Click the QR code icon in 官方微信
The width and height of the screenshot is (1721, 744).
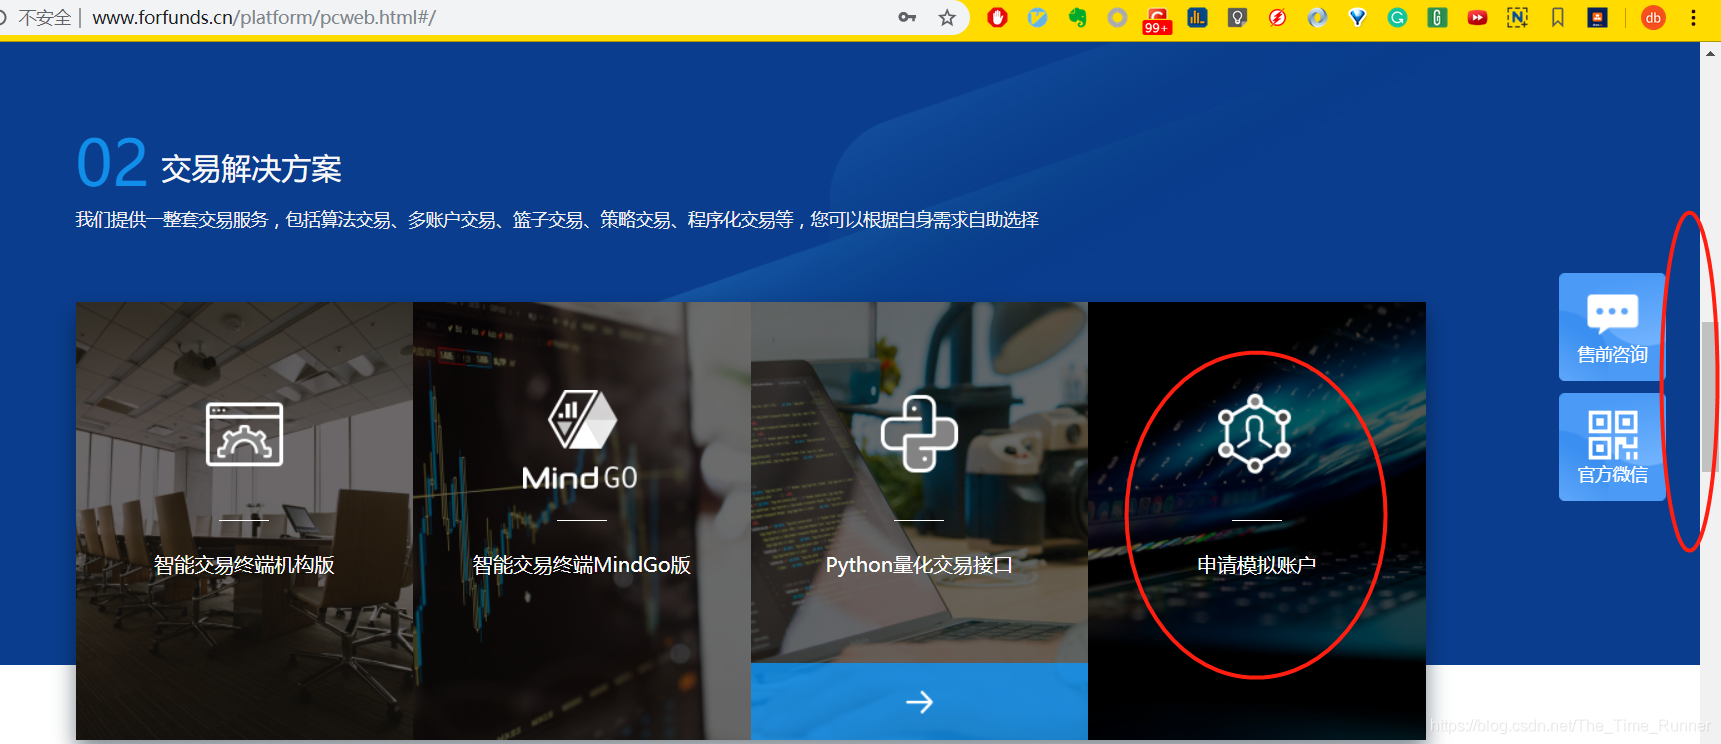tap(1612, 435)
